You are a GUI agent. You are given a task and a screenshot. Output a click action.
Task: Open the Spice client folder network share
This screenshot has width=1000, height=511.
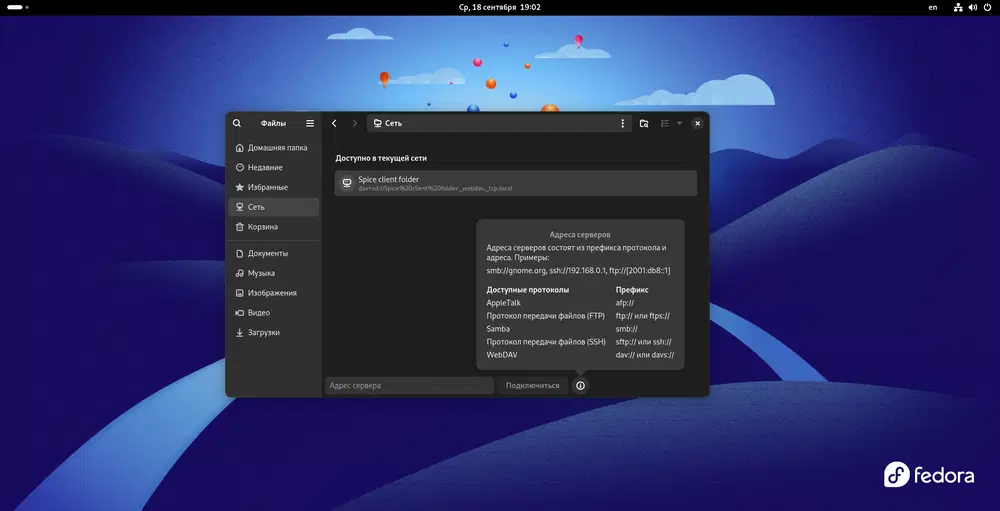pyautogui.click(x=515, y=183)
